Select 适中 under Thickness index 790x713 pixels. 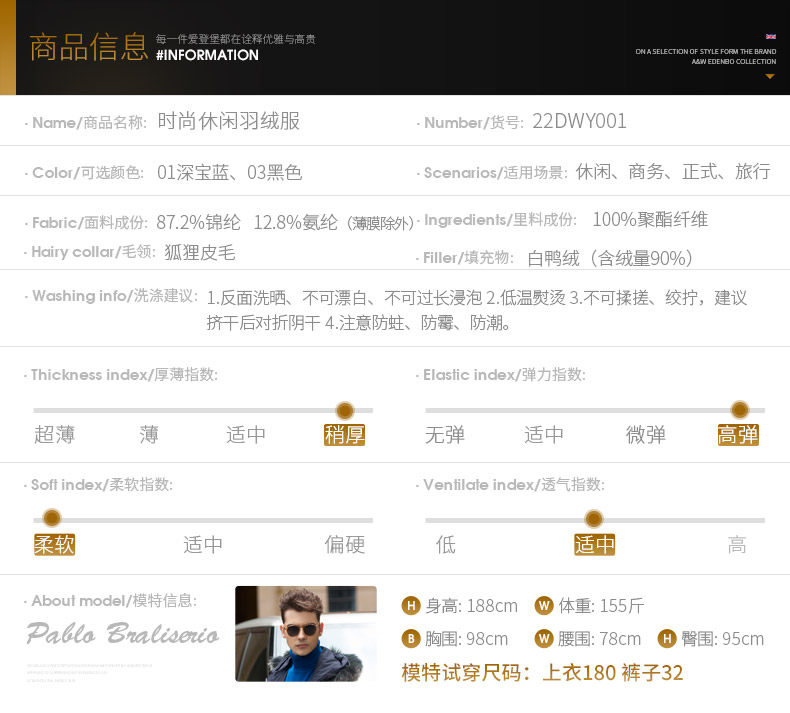pyautogui.click(x=246, y=435)
